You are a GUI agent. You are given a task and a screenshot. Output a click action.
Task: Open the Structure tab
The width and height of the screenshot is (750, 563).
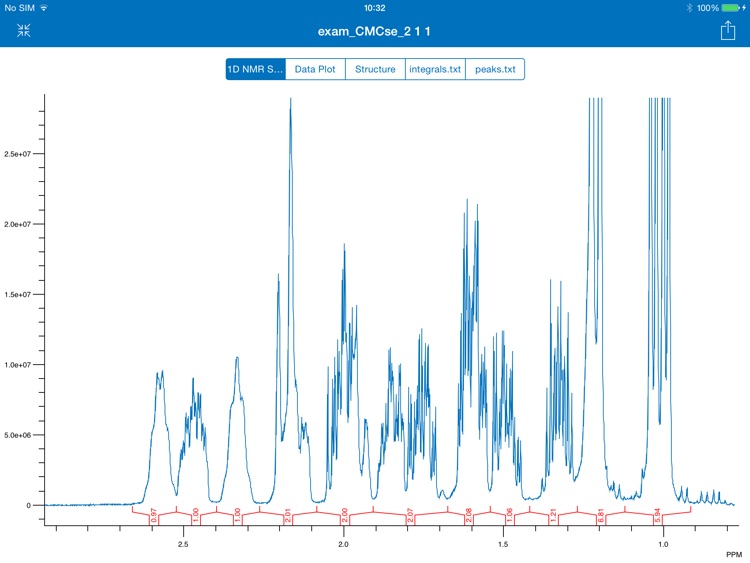[x=375, y=69]
